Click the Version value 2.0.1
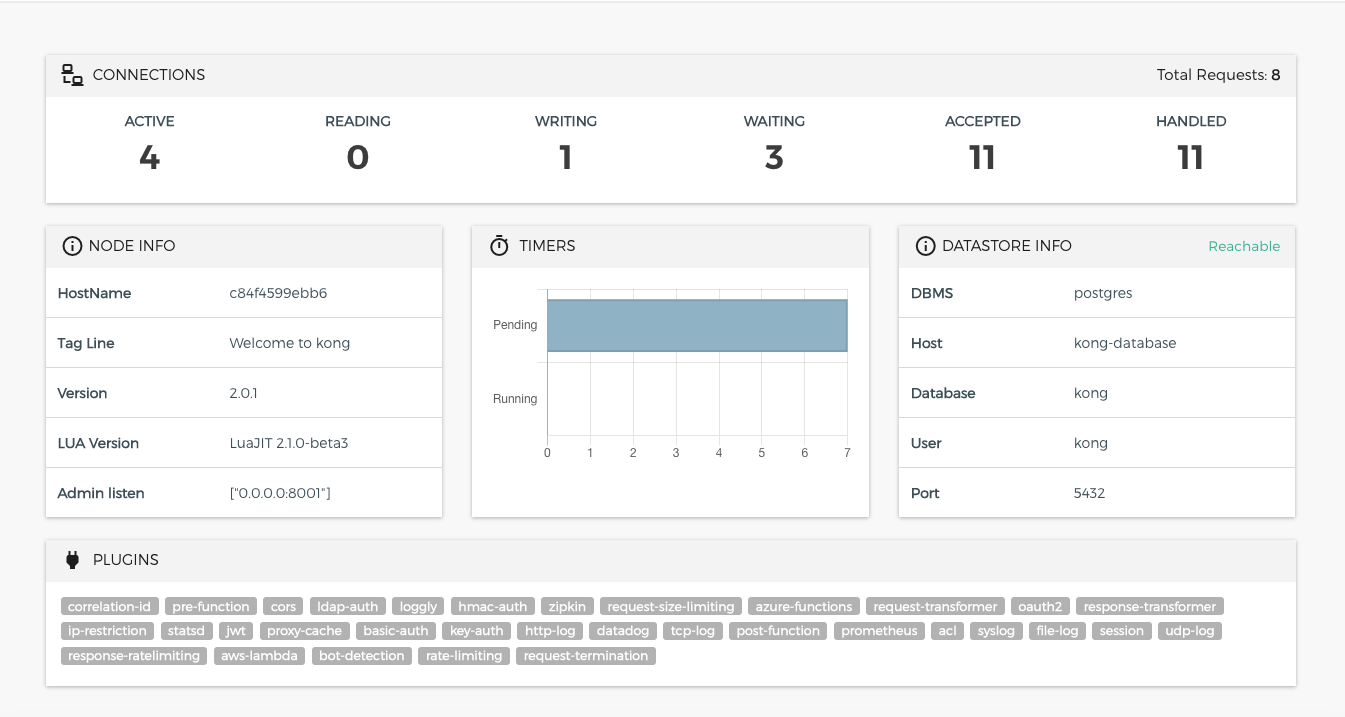 [x=243, y=394]
